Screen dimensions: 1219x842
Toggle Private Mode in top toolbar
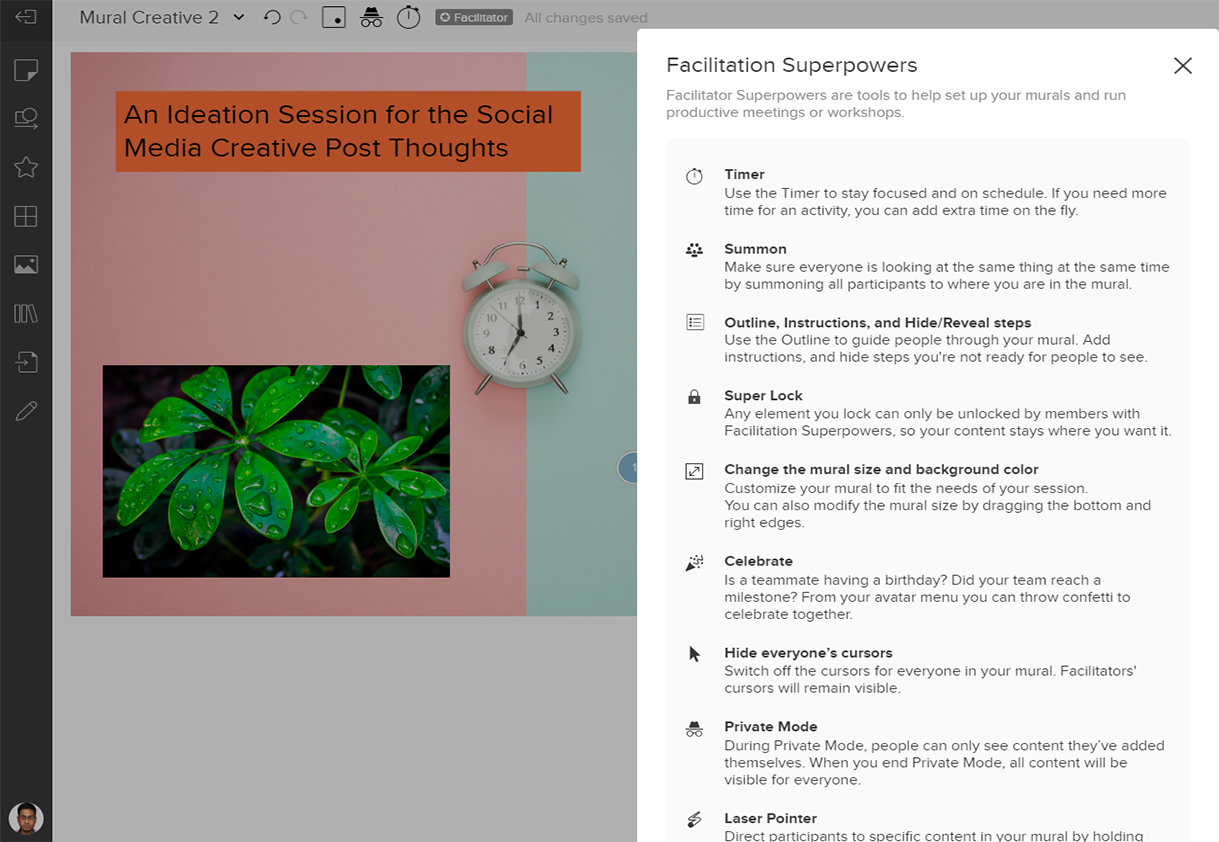pos(371,17)
